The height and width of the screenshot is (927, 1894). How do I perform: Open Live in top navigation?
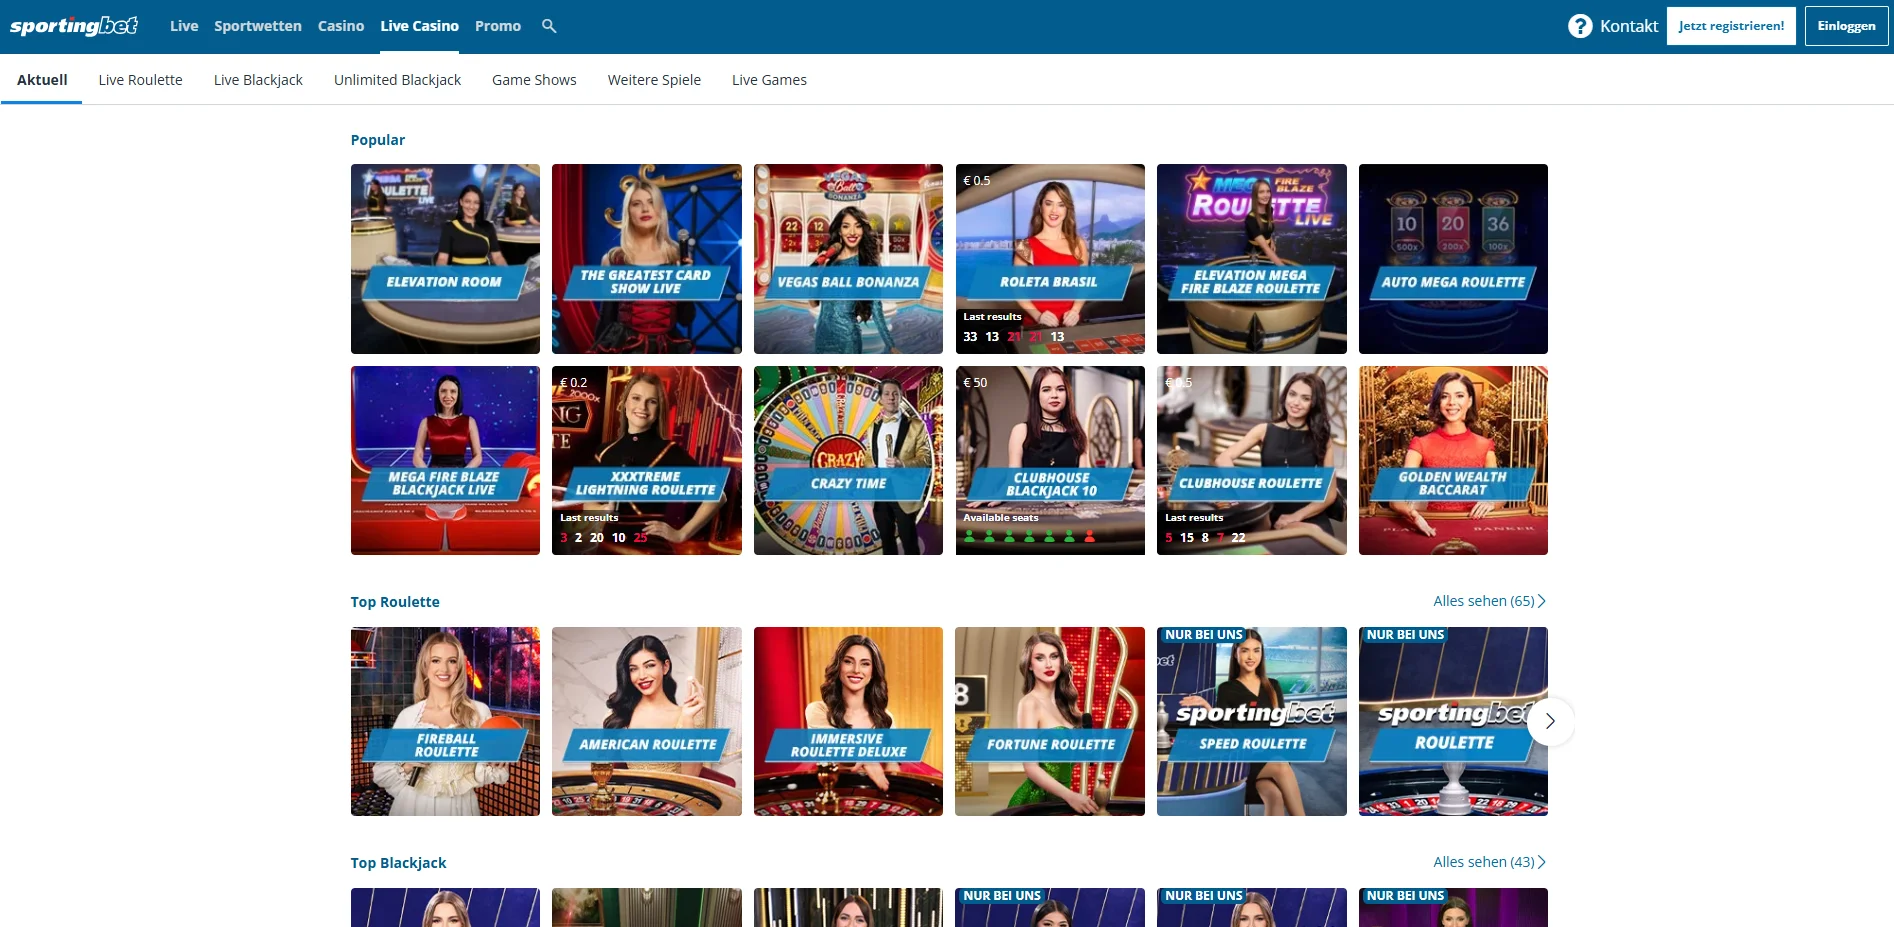coord(184,26)
